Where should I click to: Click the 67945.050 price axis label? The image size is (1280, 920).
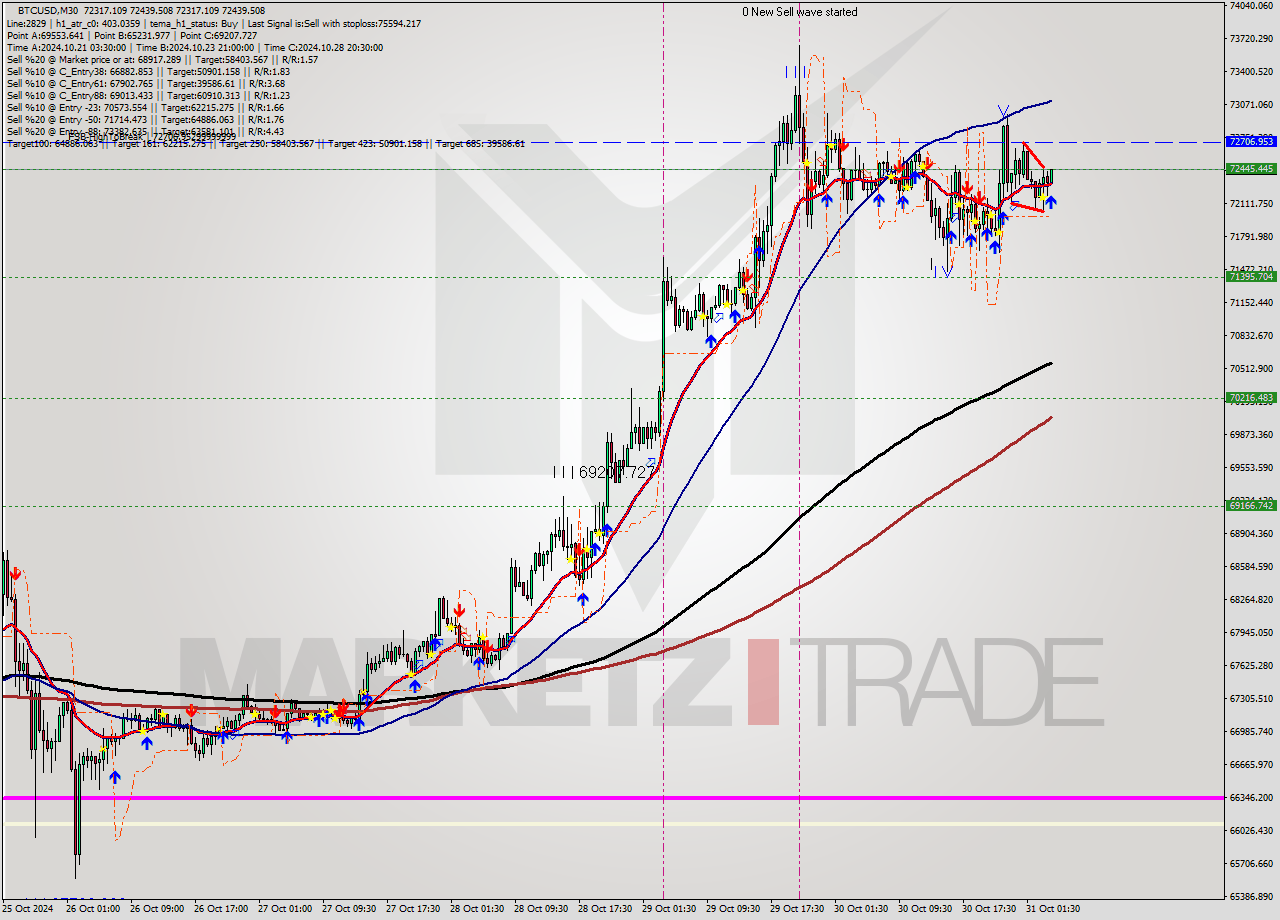click(x=1251, y=632)
